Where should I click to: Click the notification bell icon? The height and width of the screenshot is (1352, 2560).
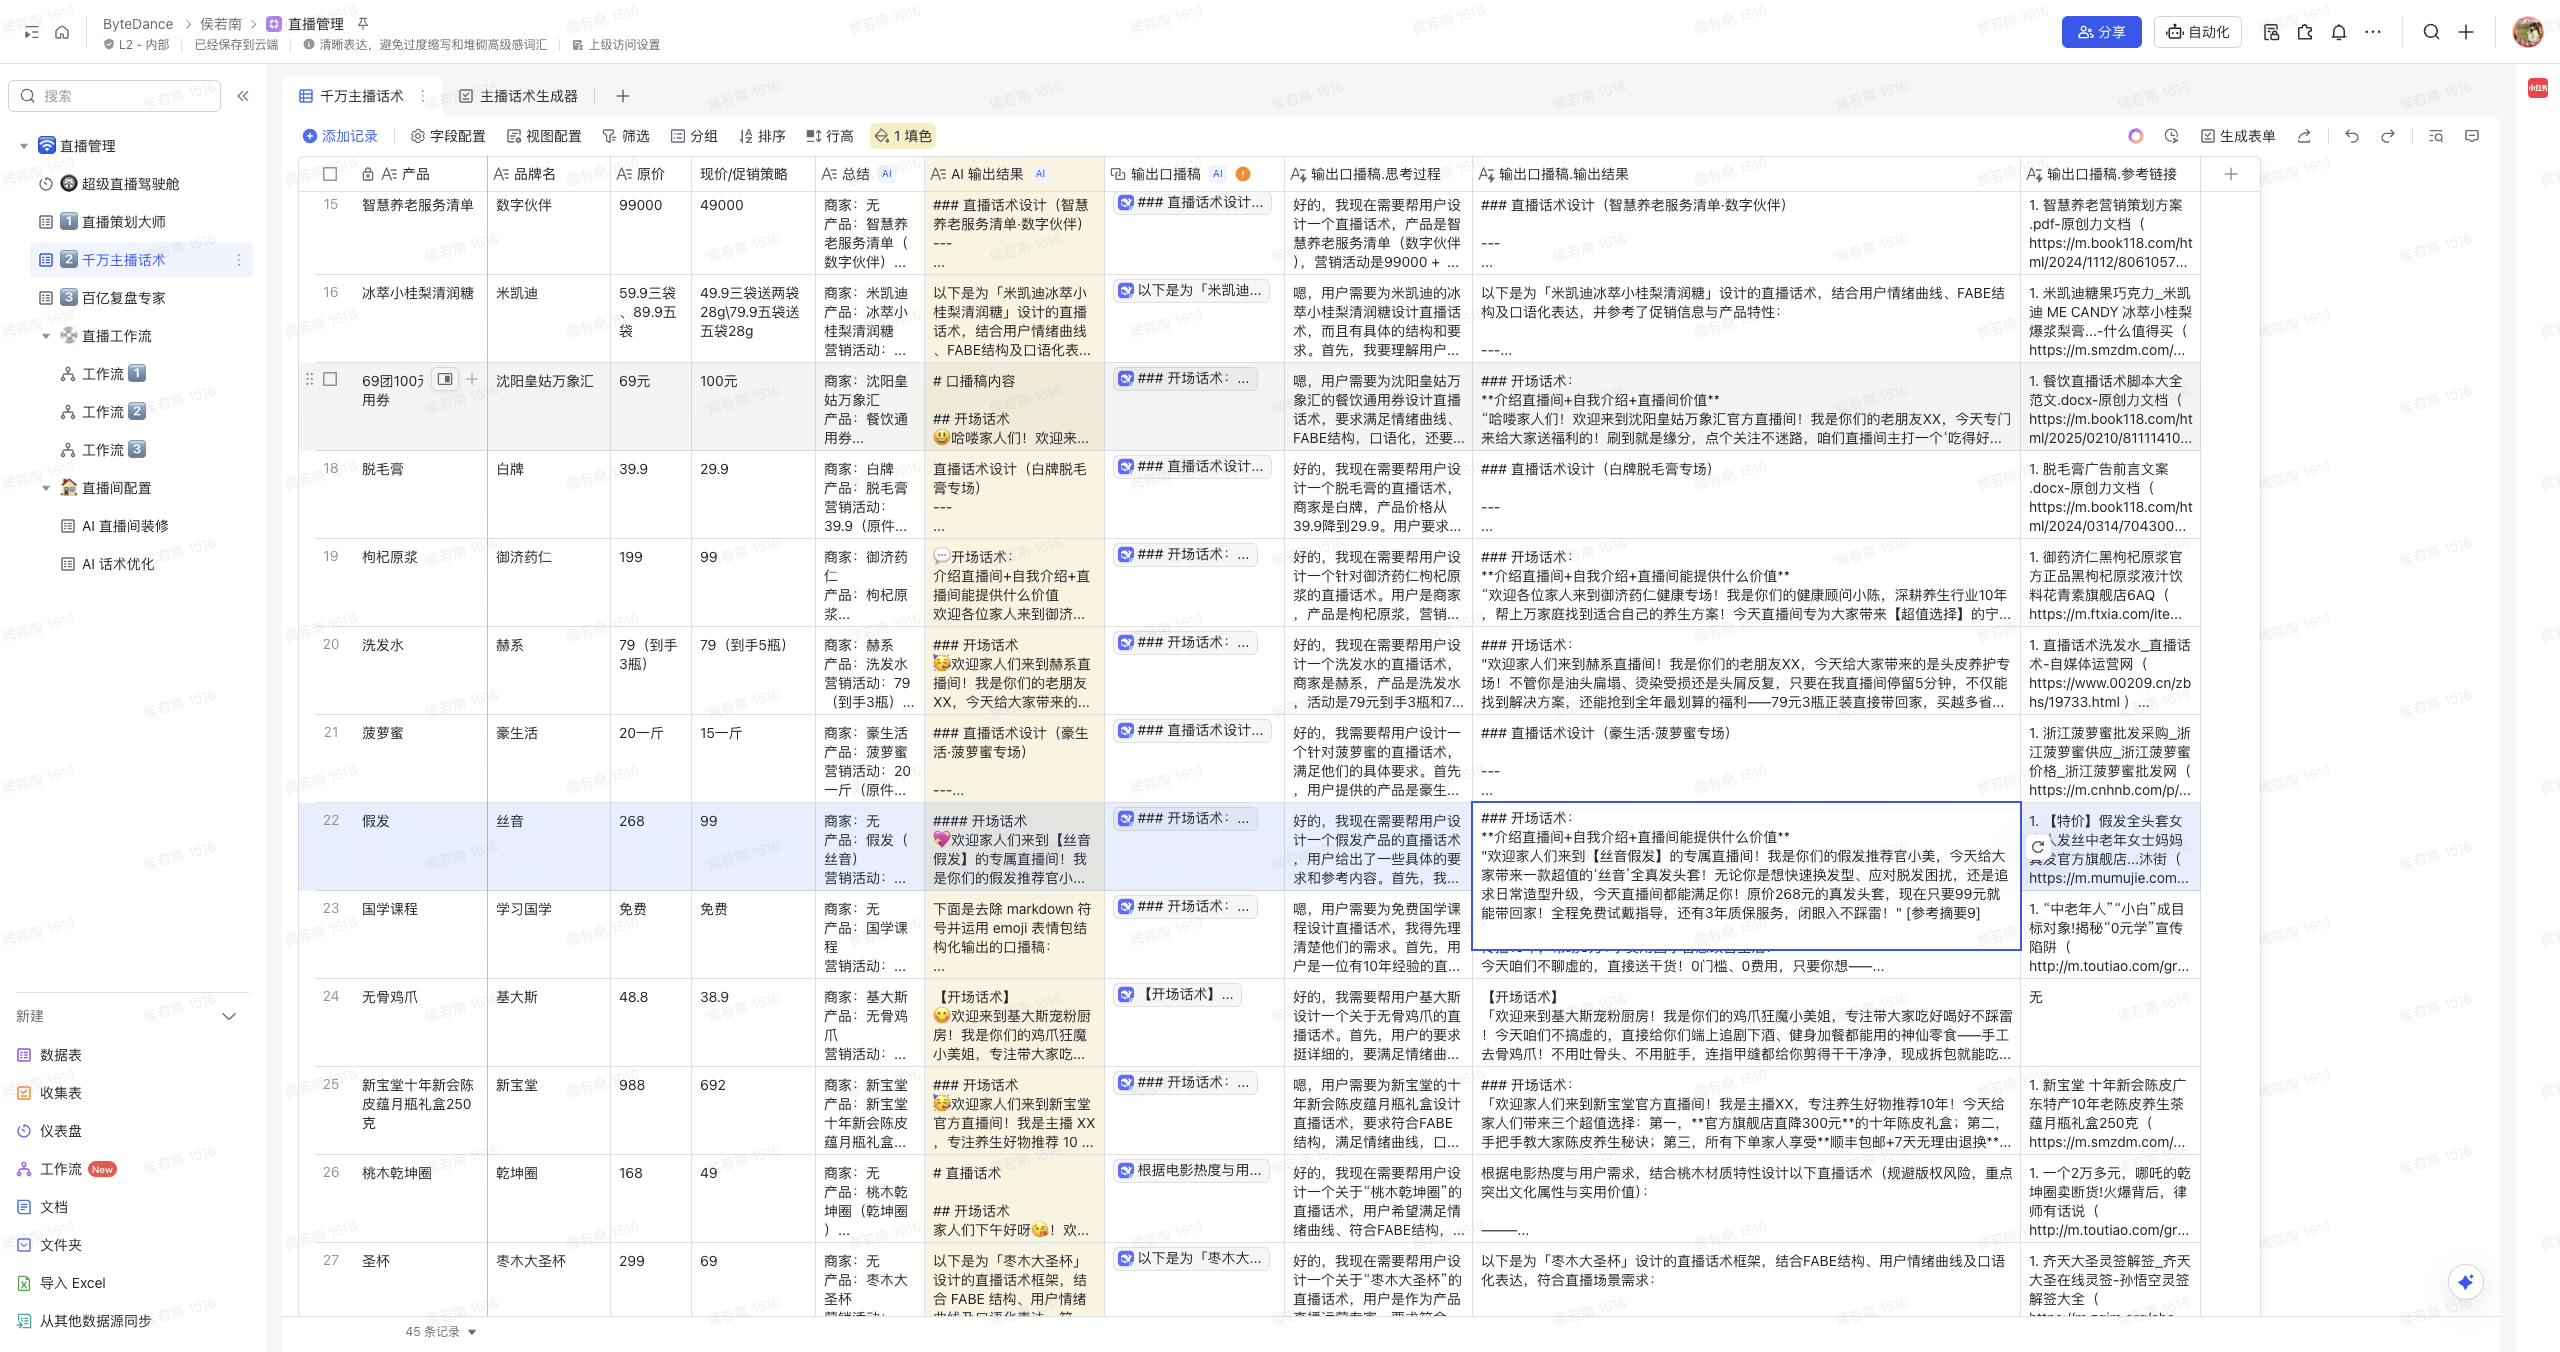click(x=2338, y=32)
